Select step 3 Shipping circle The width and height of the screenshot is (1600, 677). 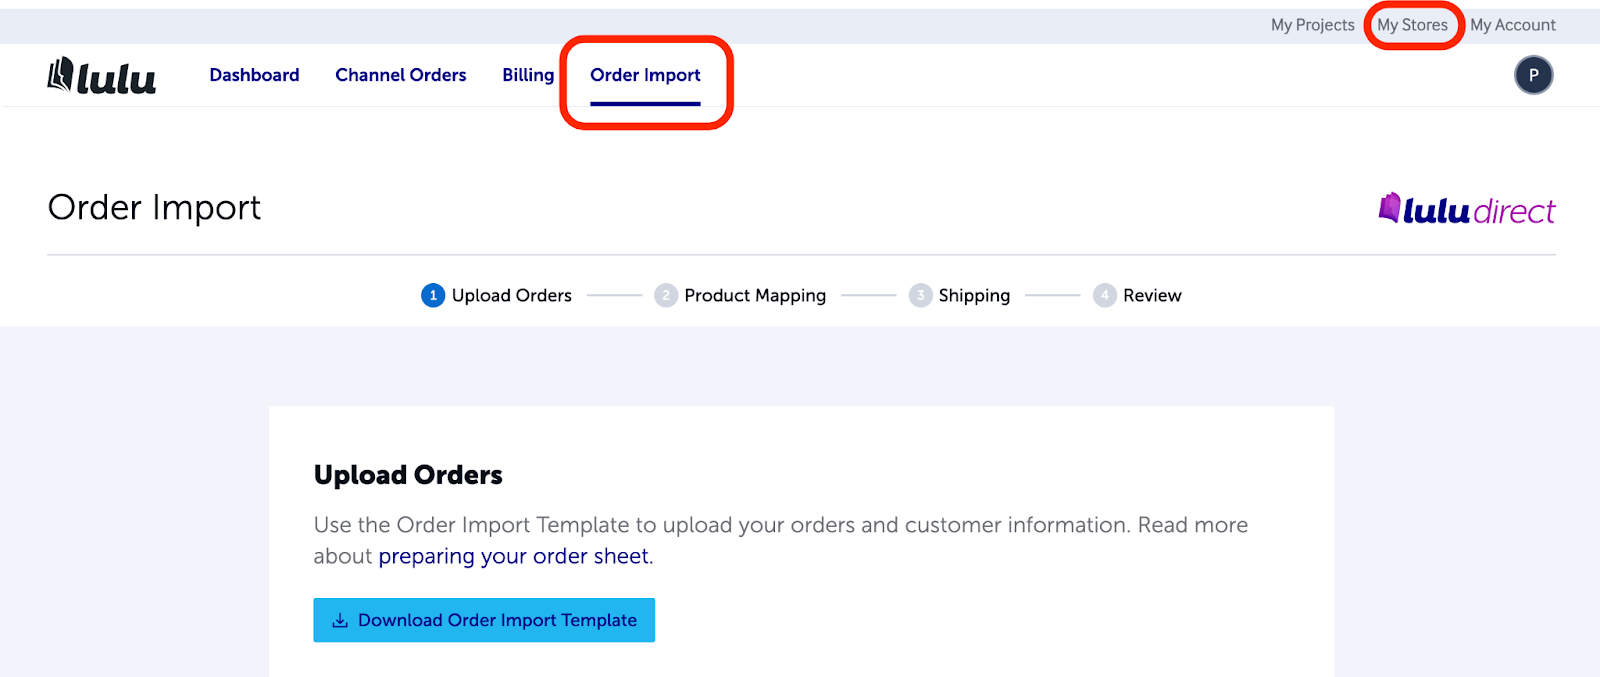point(920,295)
